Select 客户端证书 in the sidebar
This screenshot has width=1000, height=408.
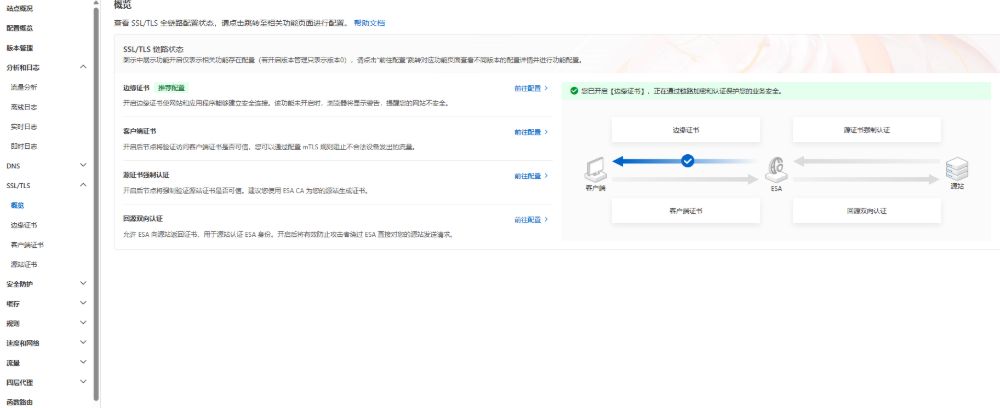click(27, 244)
